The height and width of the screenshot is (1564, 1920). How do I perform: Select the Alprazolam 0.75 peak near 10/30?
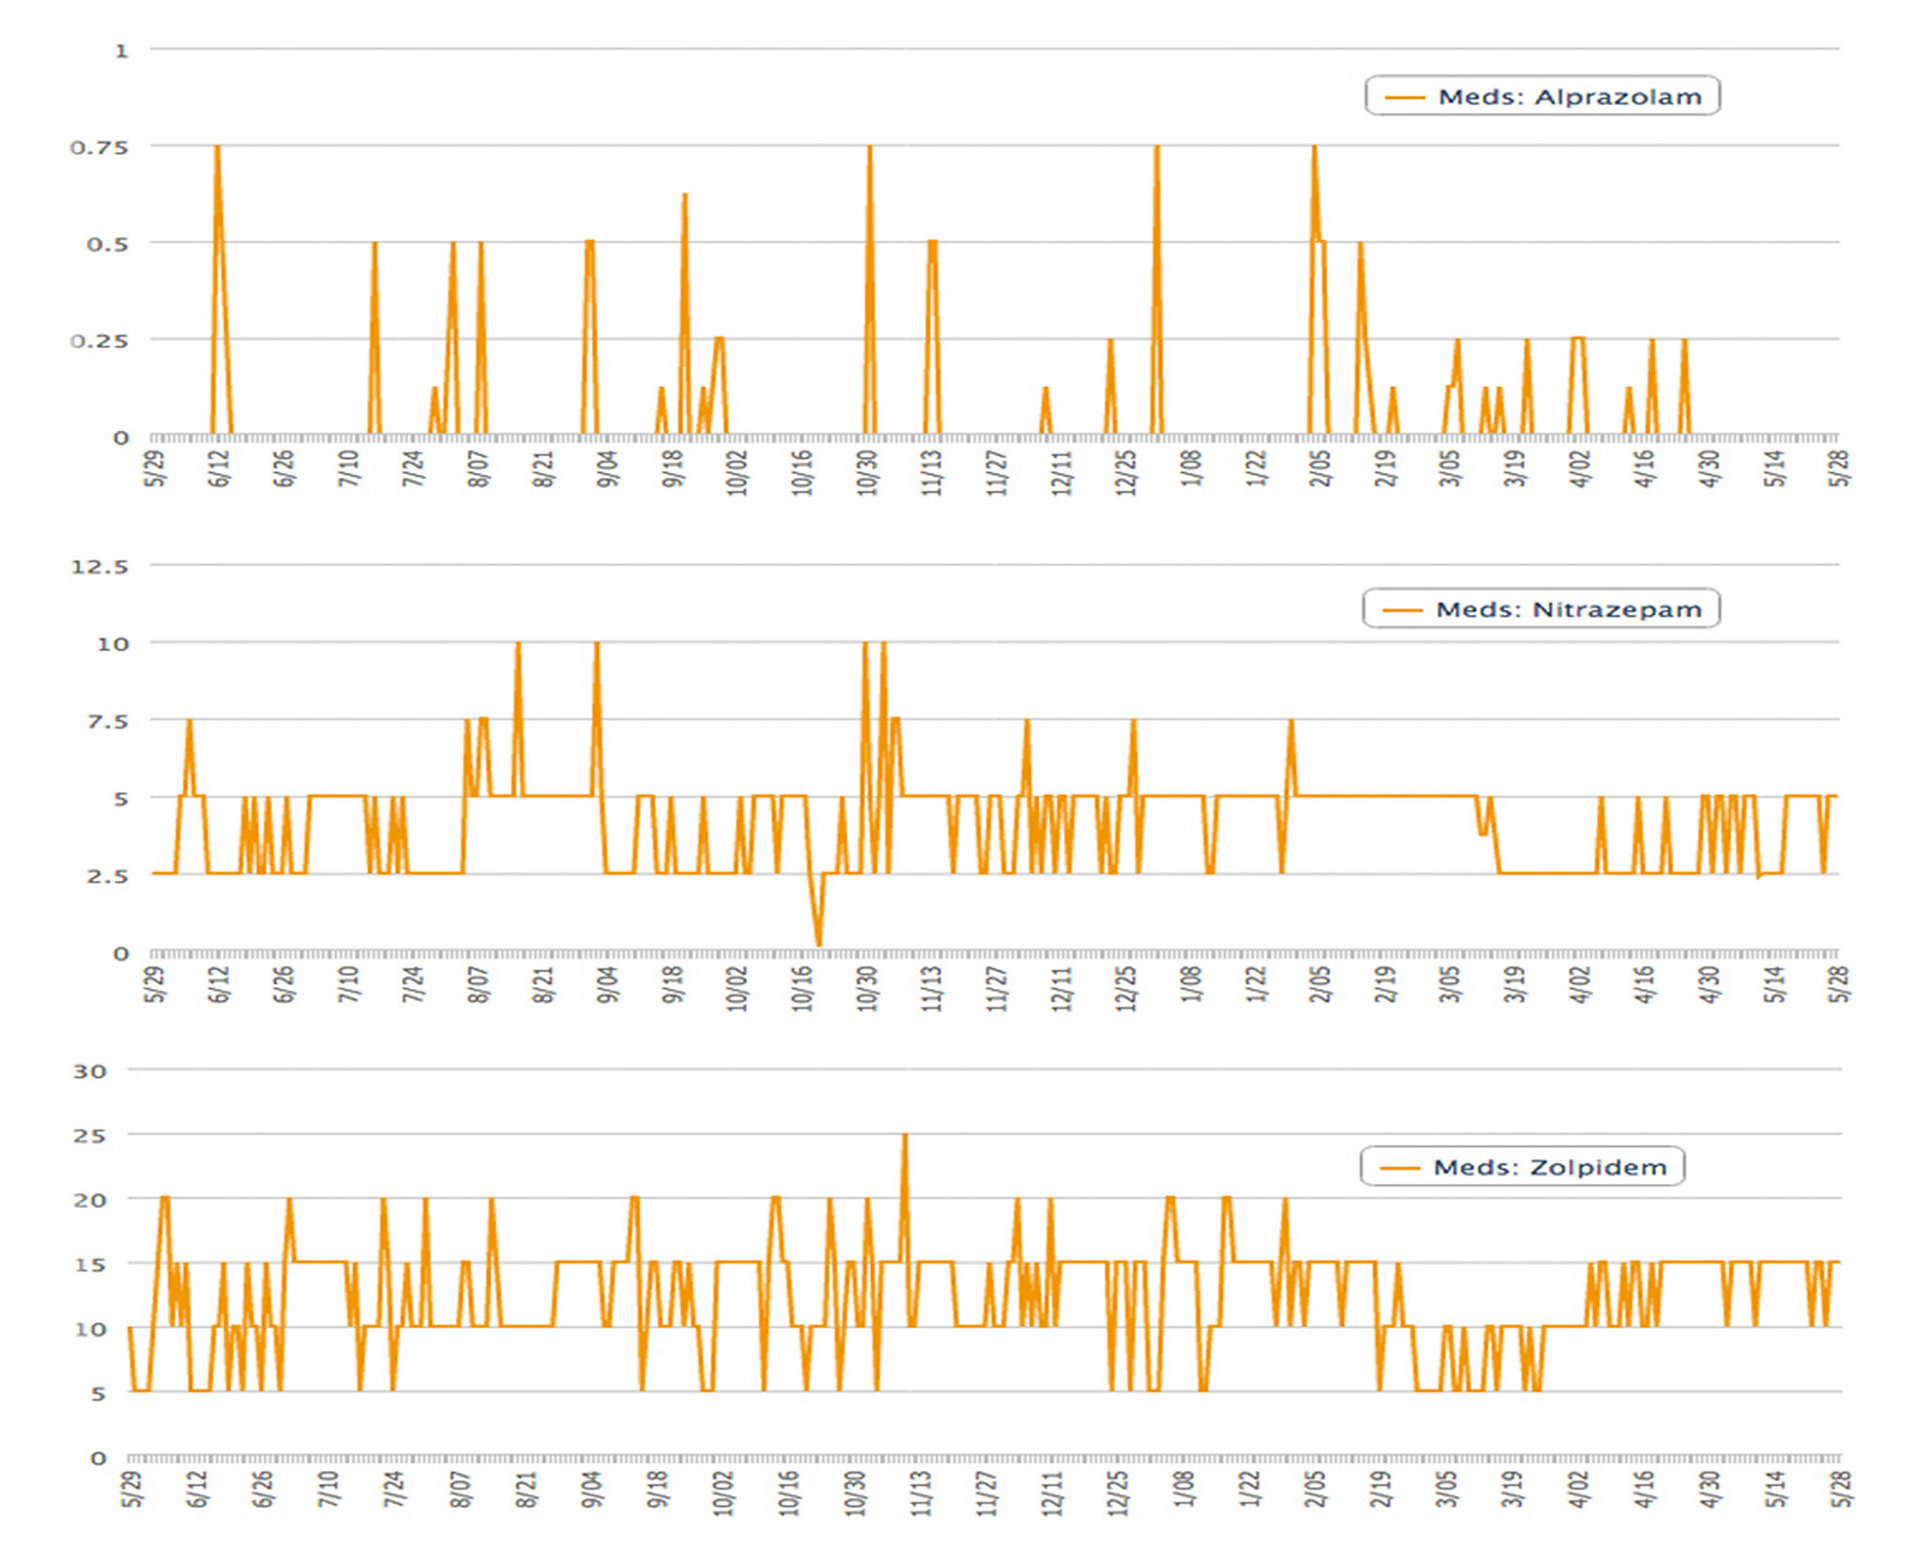pyautogui.click(x=870, y=147)
